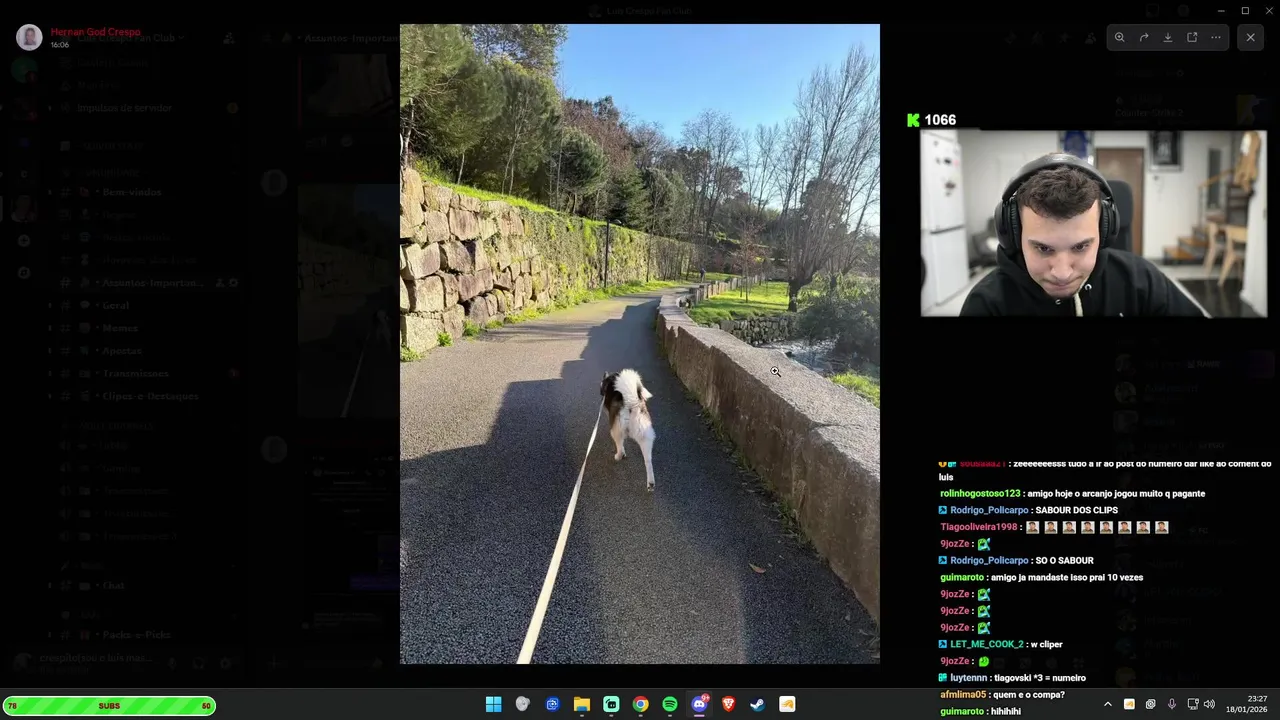1280x720 pixels.
Task: Click the Kick viewer count 1066
Action: click(931, 120)
